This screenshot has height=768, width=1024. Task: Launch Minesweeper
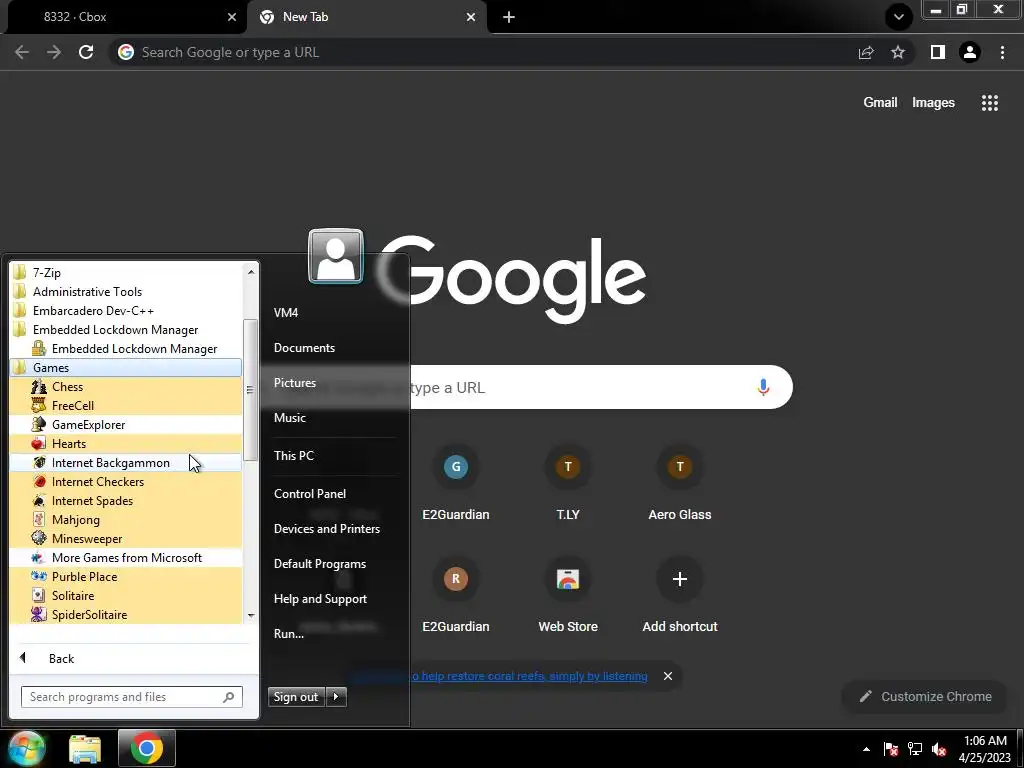(126, 538)
